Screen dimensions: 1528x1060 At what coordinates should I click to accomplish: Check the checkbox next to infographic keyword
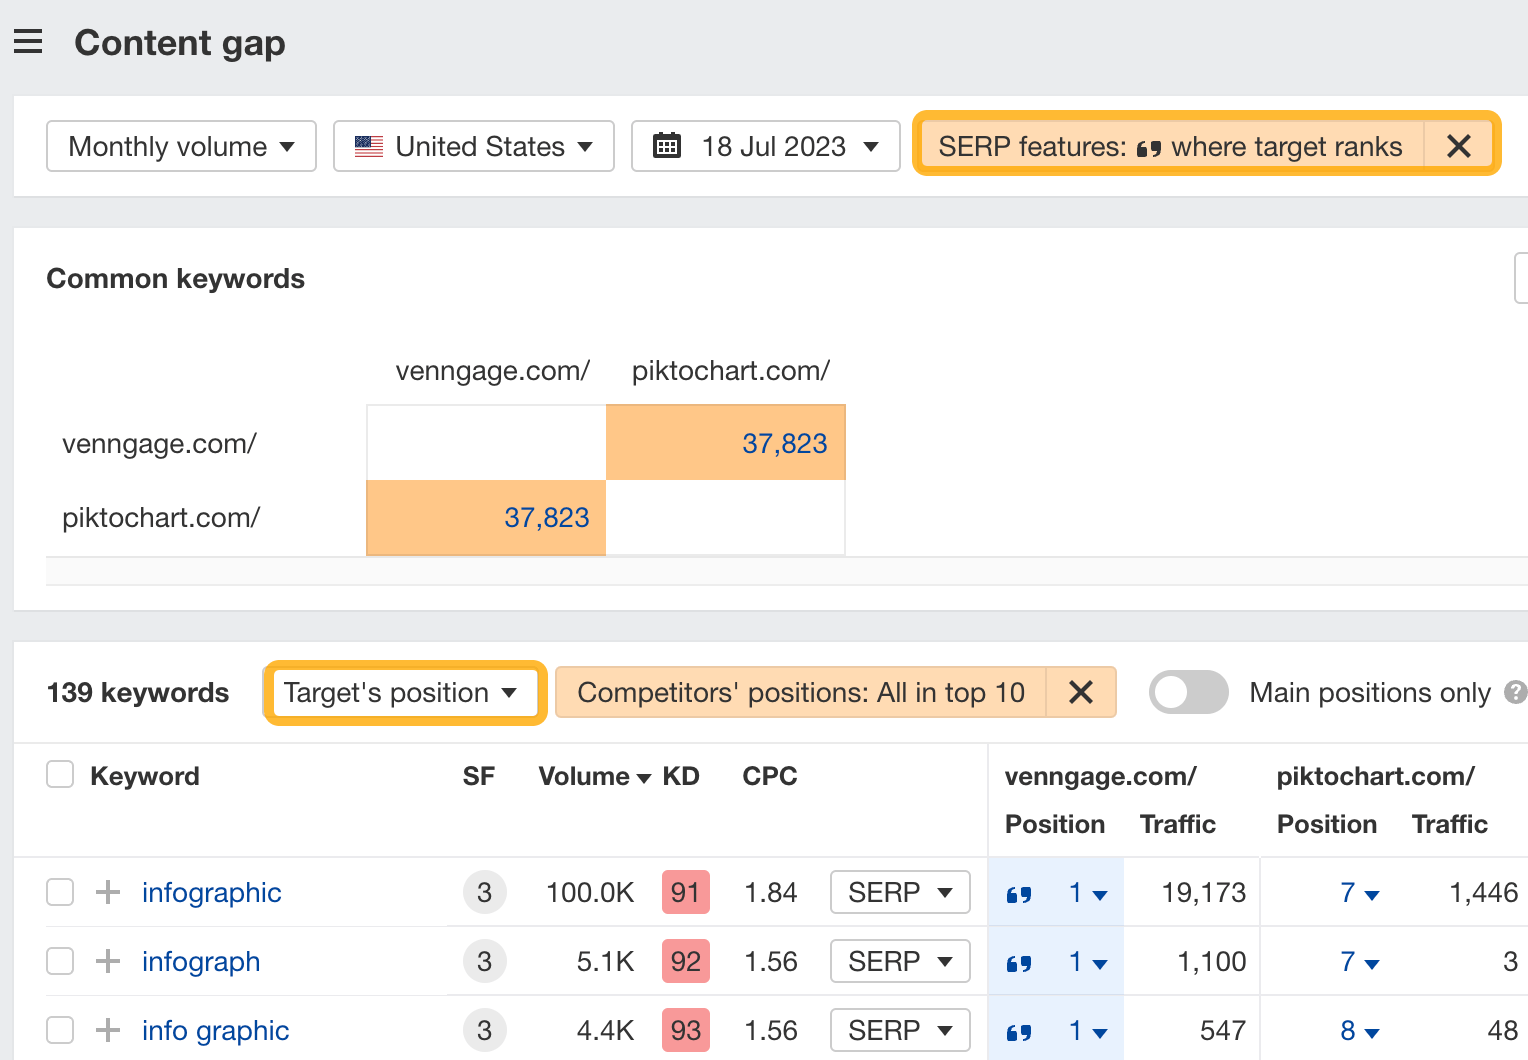coord(60,892)
